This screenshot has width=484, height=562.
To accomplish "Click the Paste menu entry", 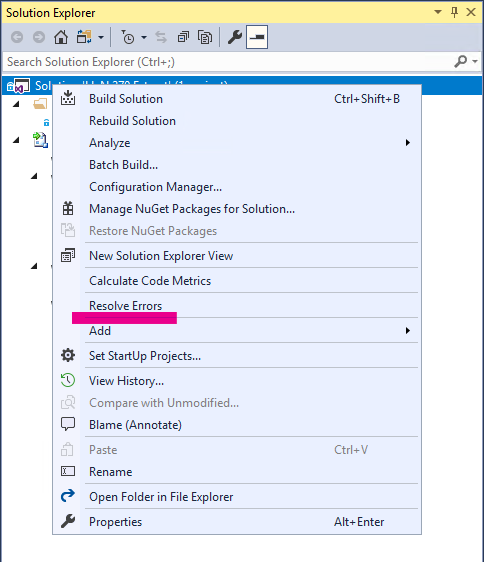I will (237, 450).
